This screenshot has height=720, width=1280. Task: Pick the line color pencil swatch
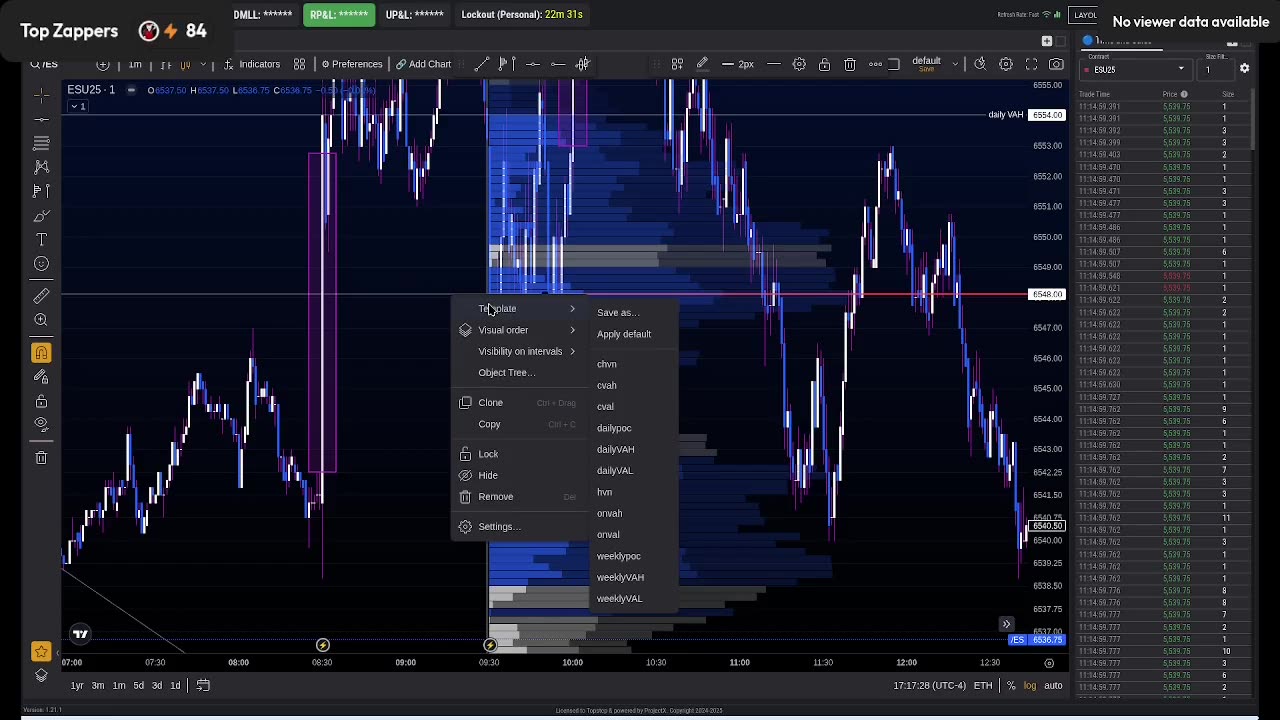(702, 64)
